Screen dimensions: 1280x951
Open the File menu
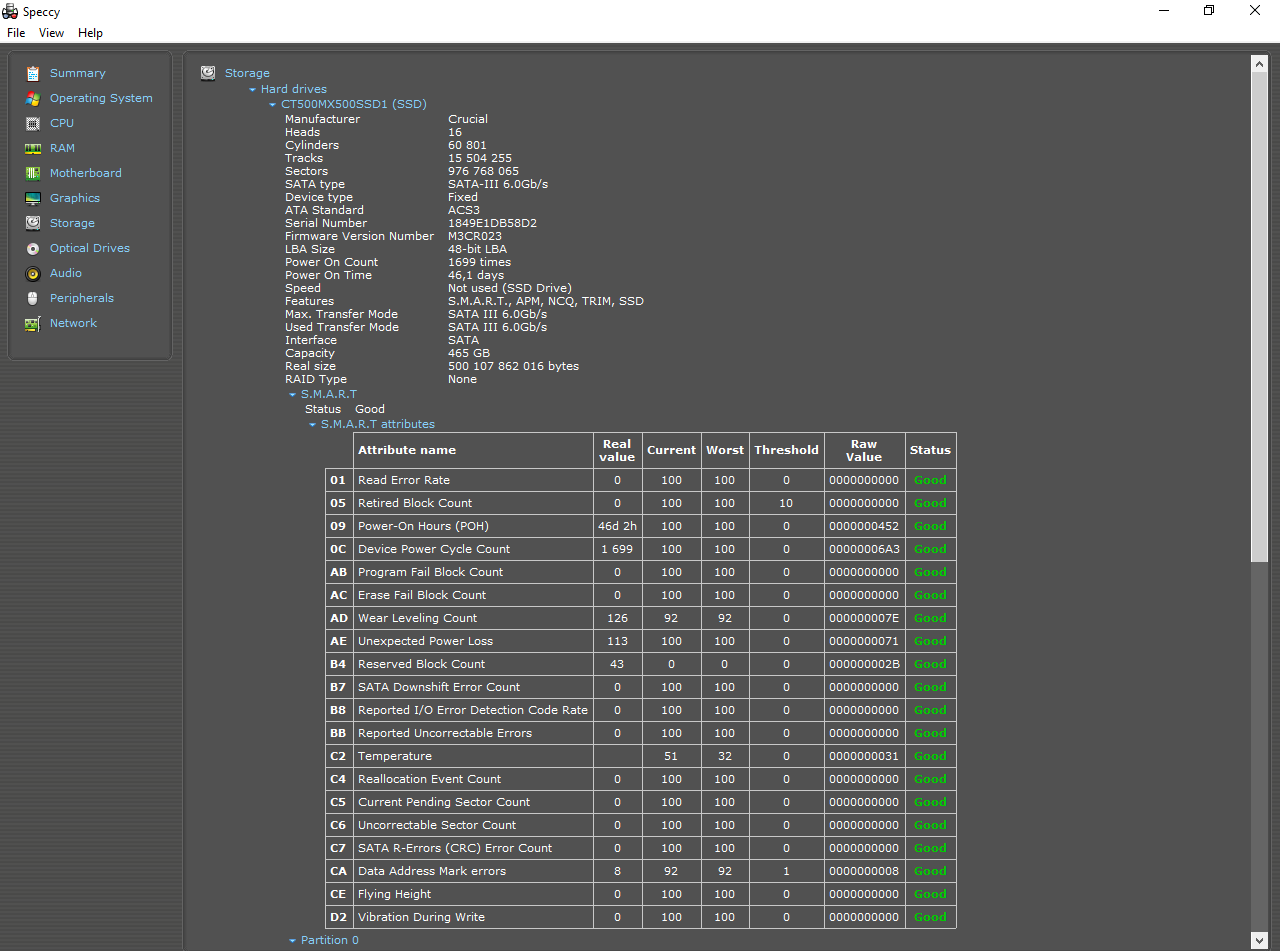tap(16, 33)
